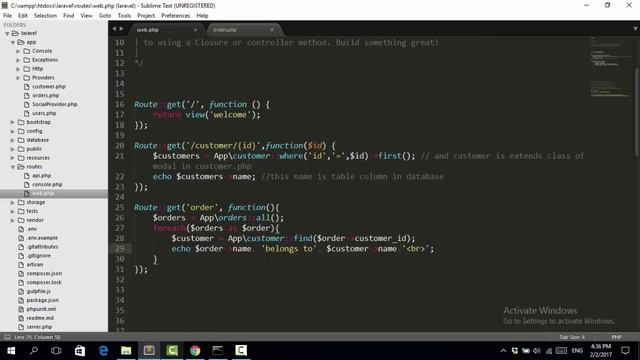The height and width of the screenshot is (360, 640).
Task: Open orders.php in the sidebar
Action: [46, 96]
